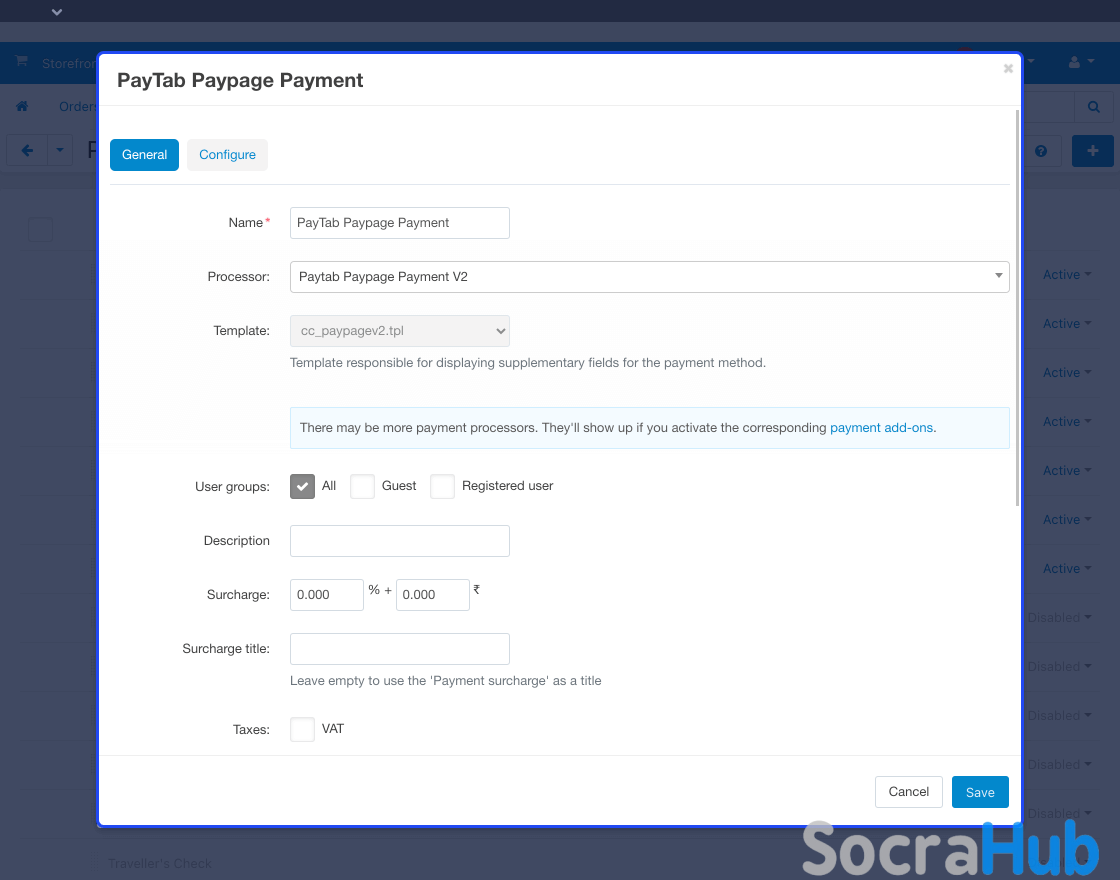Open the search magnifier icon

(1094, 107)
